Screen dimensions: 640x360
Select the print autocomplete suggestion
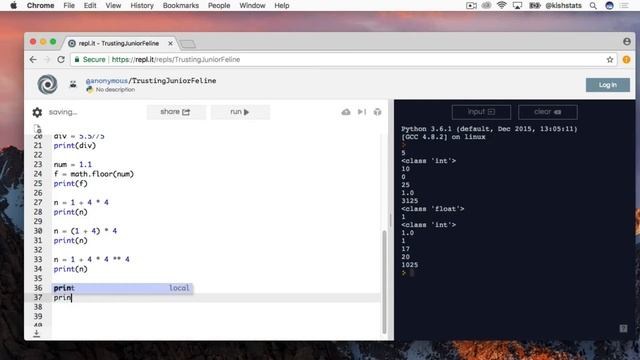pos(122,288)
